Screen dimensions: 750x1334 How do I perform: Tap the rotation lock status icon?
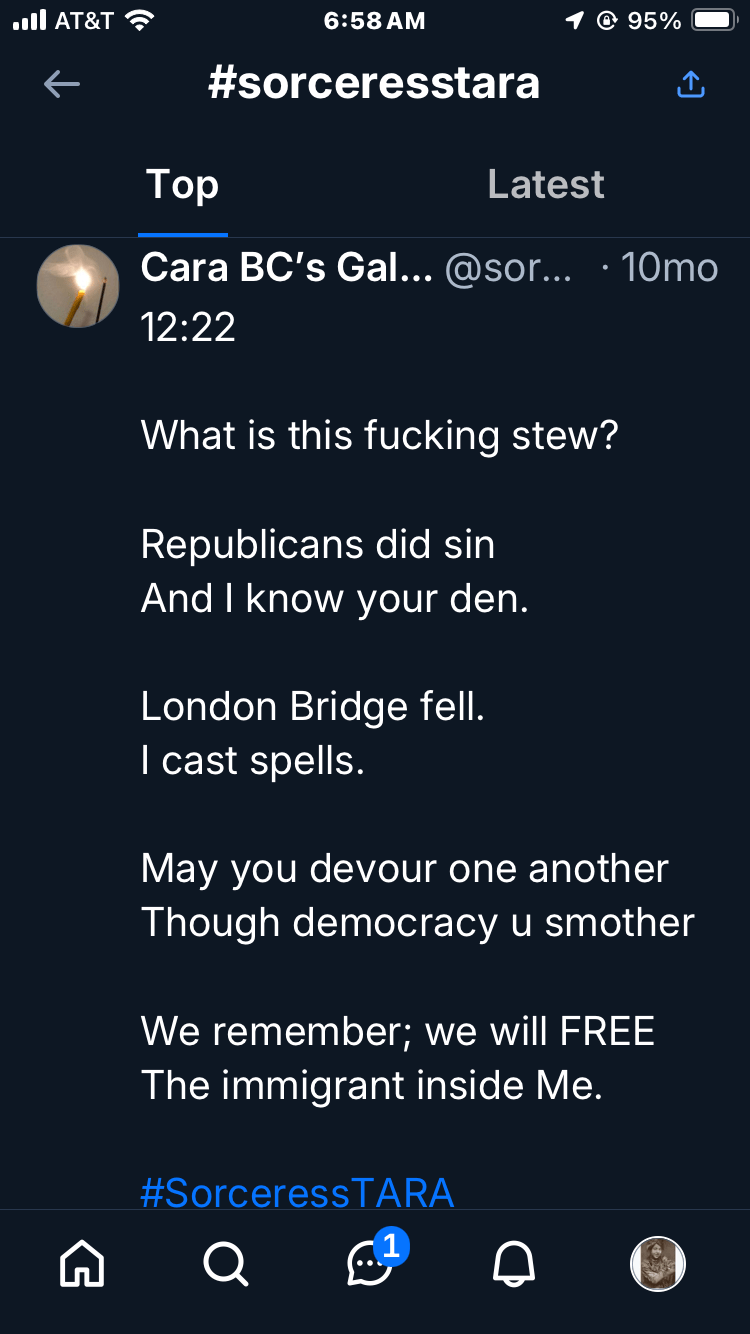[x=606, y=21]
